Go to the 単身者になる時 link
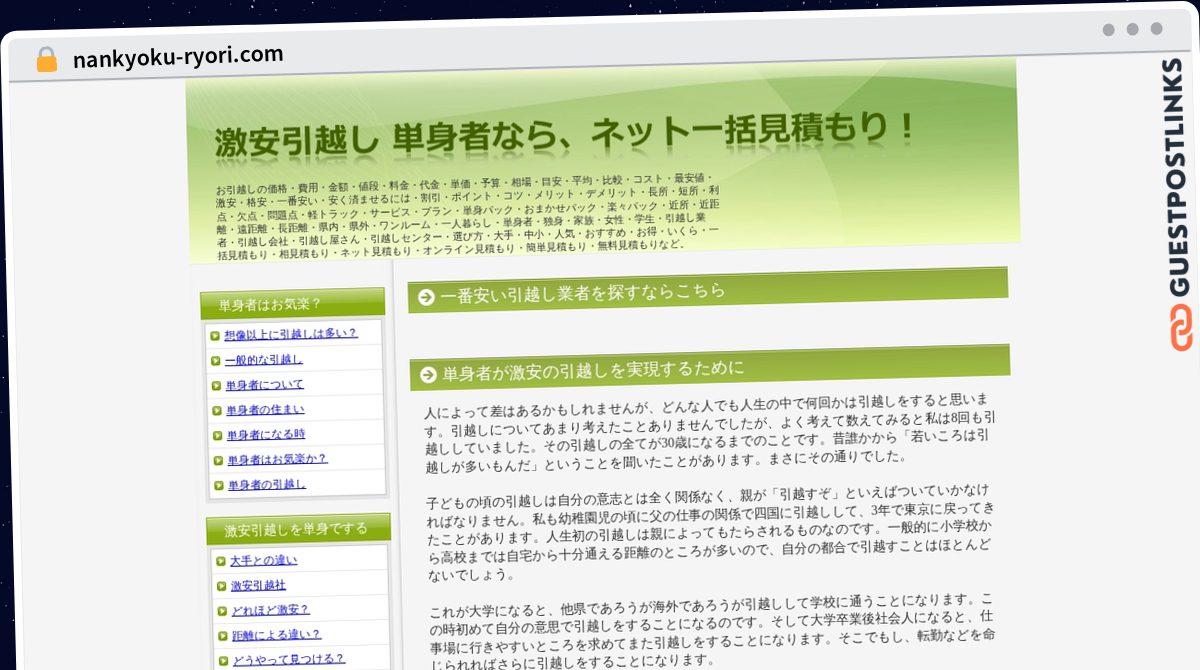Screen dimensions: 1200x670 [266, 434]
